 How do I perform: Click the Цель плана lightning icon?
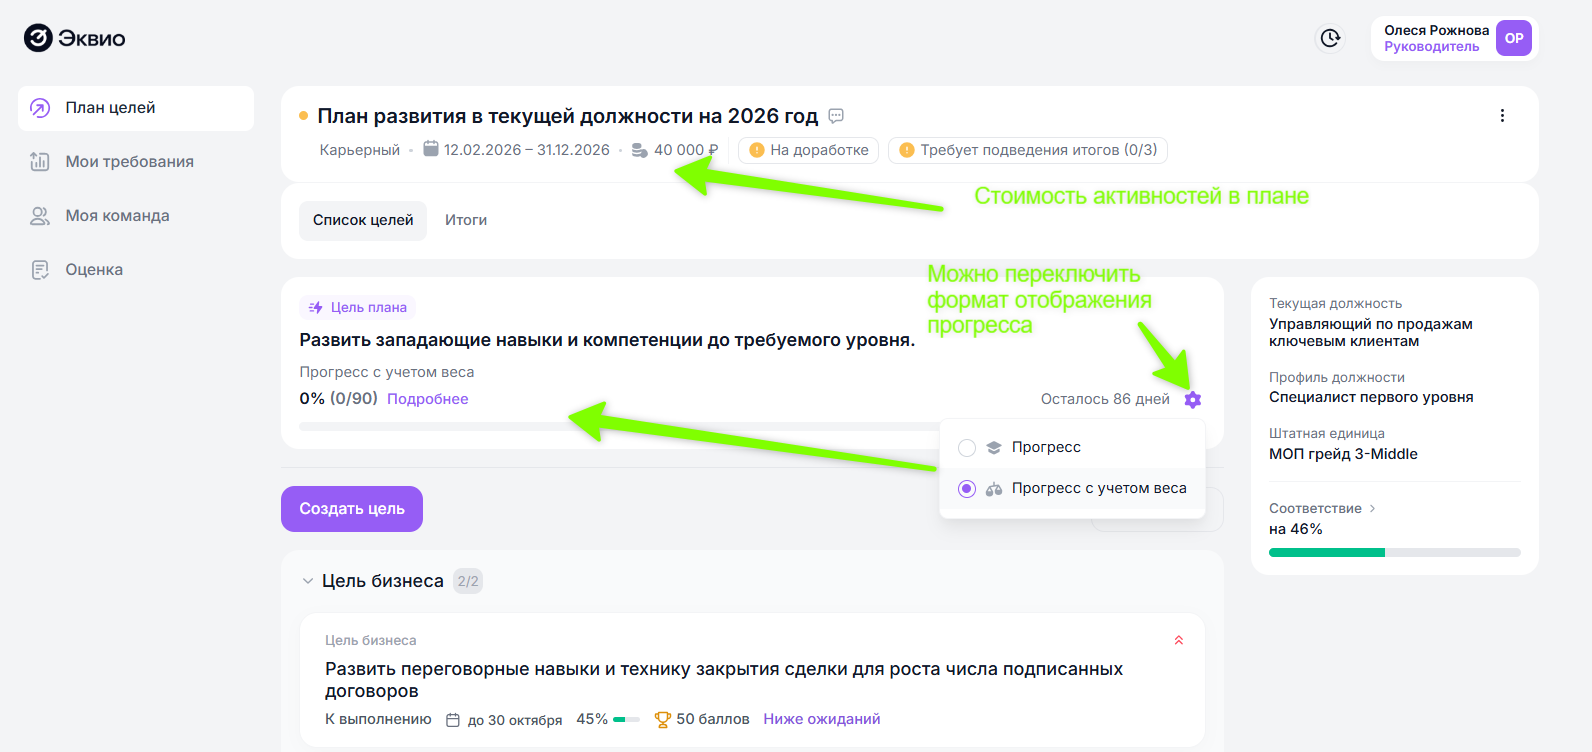(316, 308)
